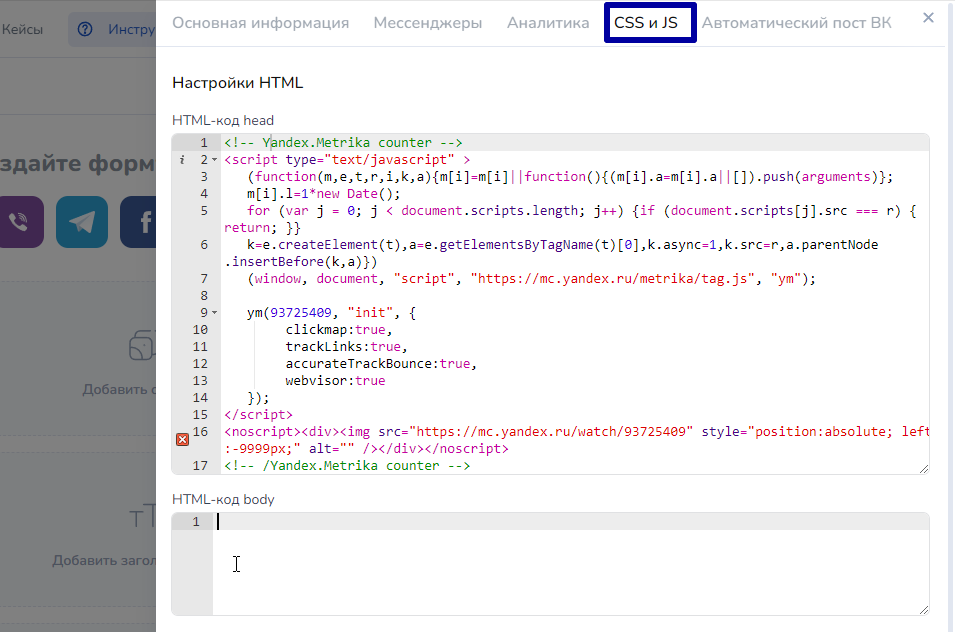
Task: Click the Telegram messenger icon
Action: pos(82,222)
